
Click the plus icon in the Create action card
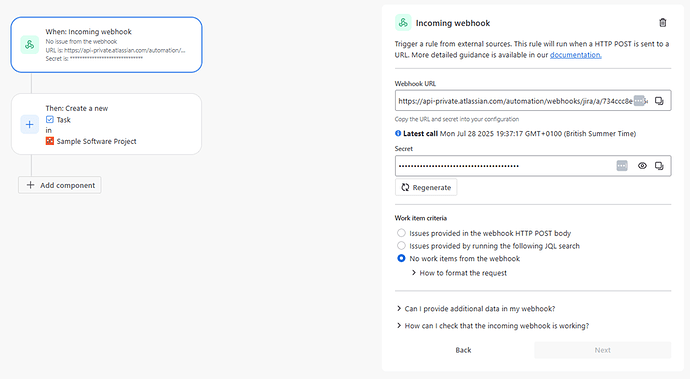29,124
